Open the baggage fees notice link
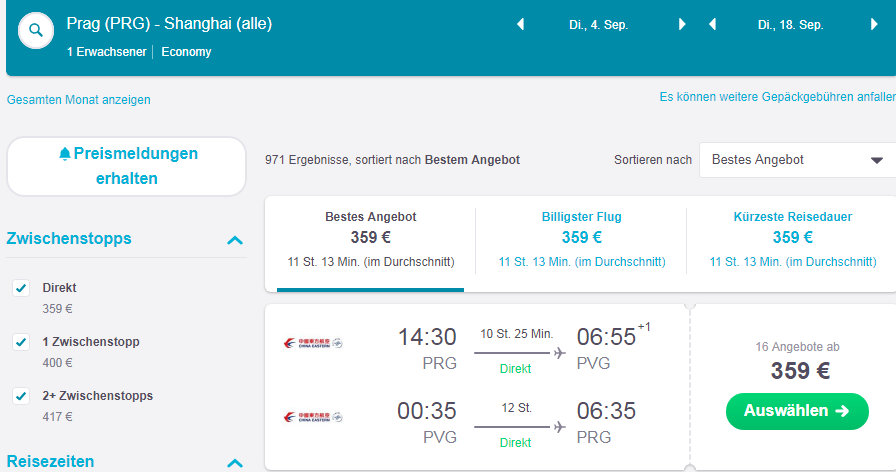 778,97
